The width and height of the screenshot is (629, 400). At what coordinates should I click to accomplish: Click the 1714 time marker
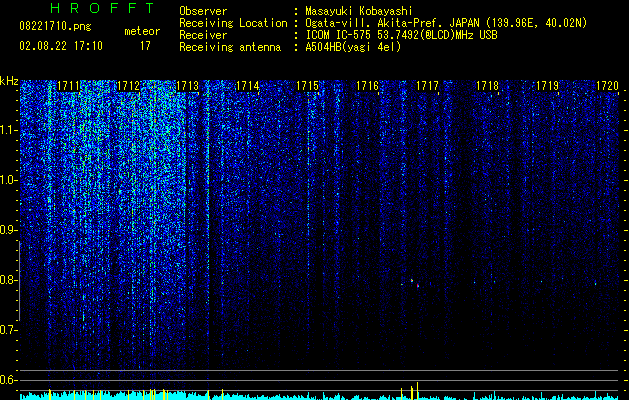tap(248, 86)
